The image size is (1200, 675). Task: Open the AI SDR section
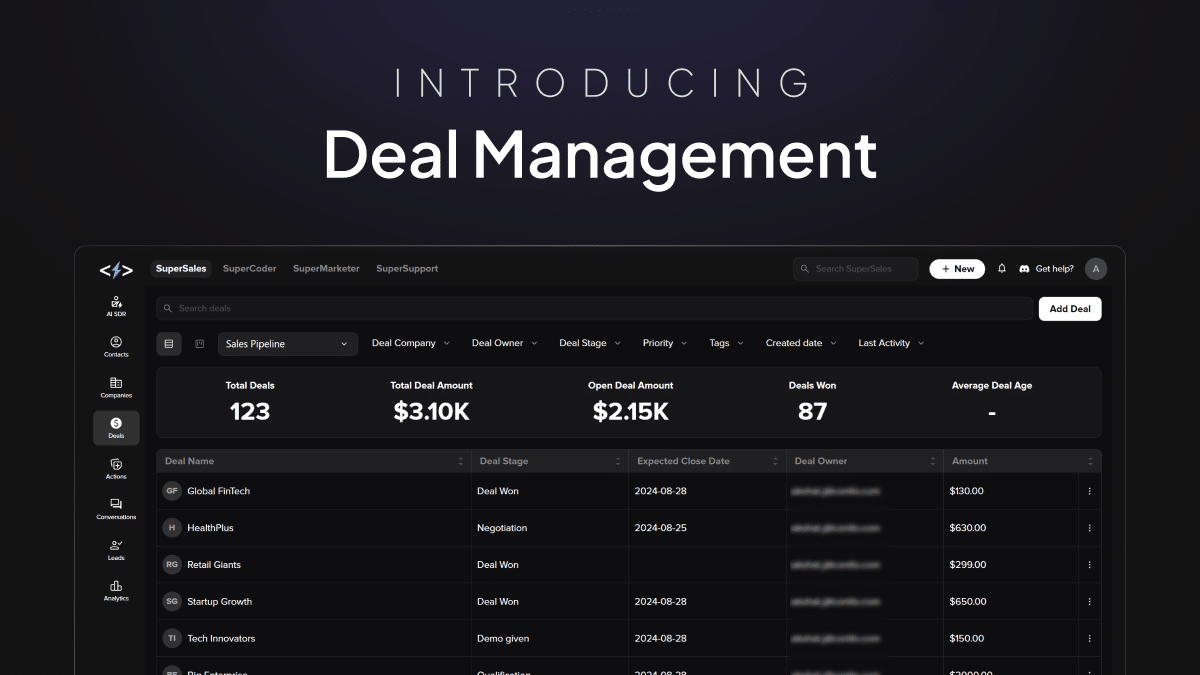(116, 305)
